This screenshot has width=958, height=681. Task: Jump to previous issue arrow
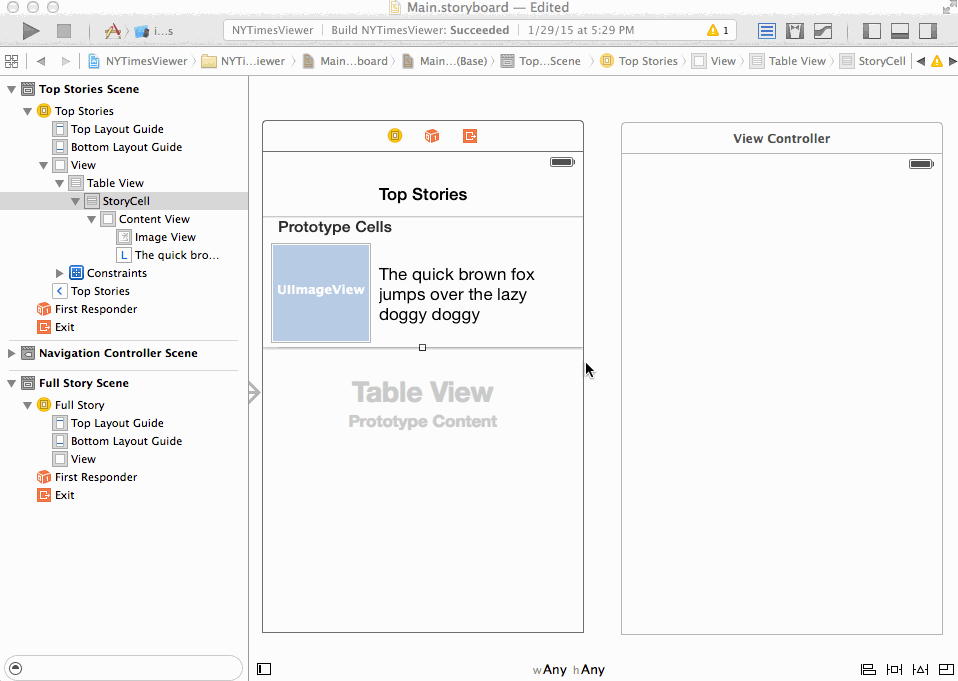(x=921, y=61)
